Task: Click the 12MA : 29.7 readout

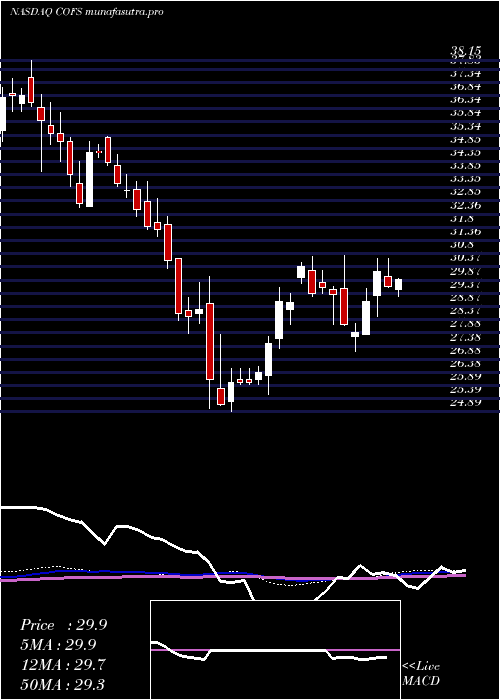Action: tap(62, 664)
